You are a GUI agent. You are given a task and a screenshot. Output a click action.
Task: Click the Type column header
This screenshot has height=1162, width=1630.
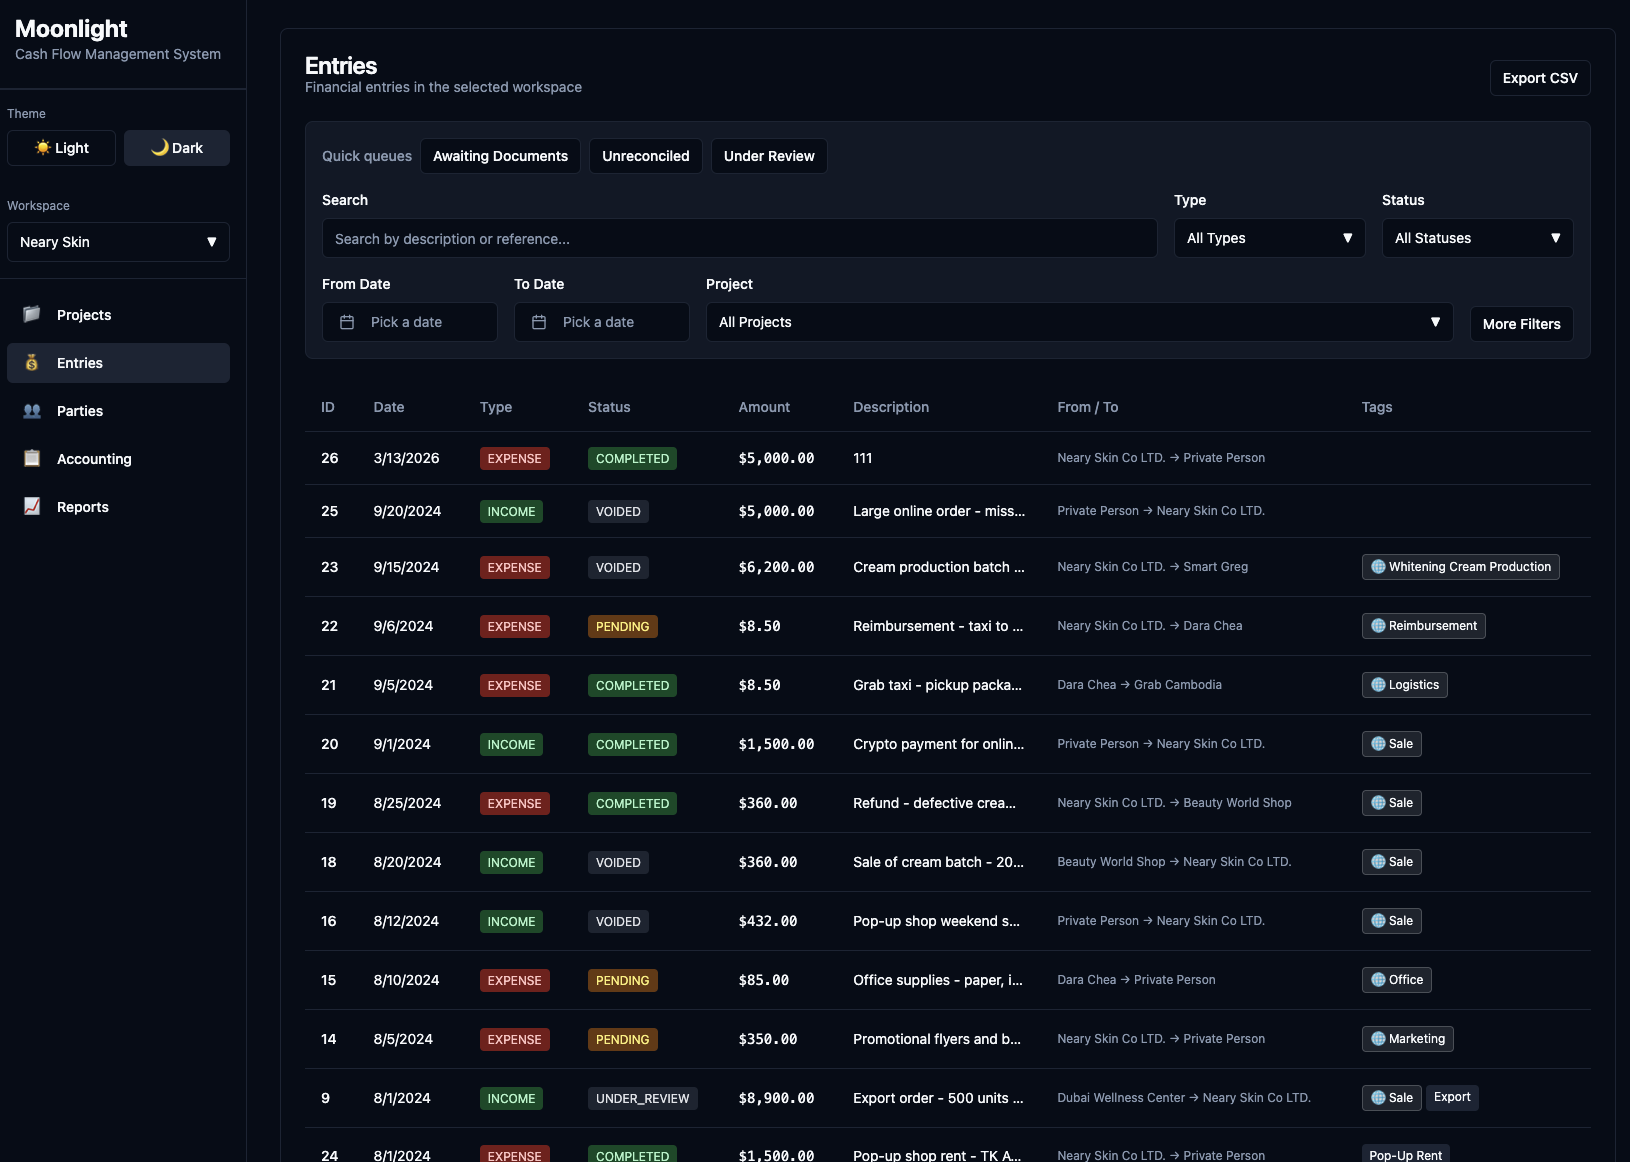[x=496, y=407]
